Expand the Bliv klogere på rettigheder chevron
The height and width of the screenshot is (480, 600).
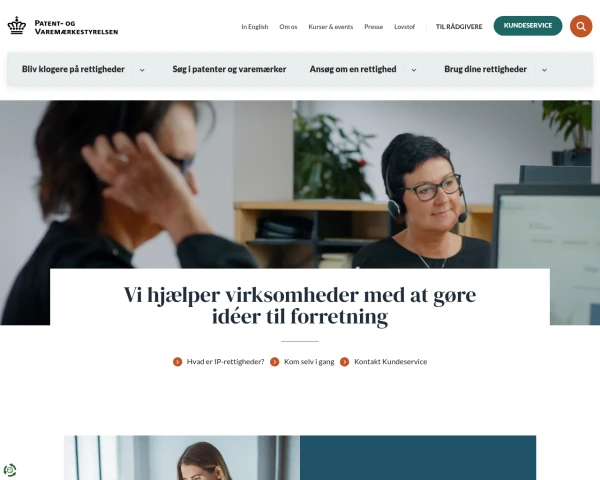(142, 70)
